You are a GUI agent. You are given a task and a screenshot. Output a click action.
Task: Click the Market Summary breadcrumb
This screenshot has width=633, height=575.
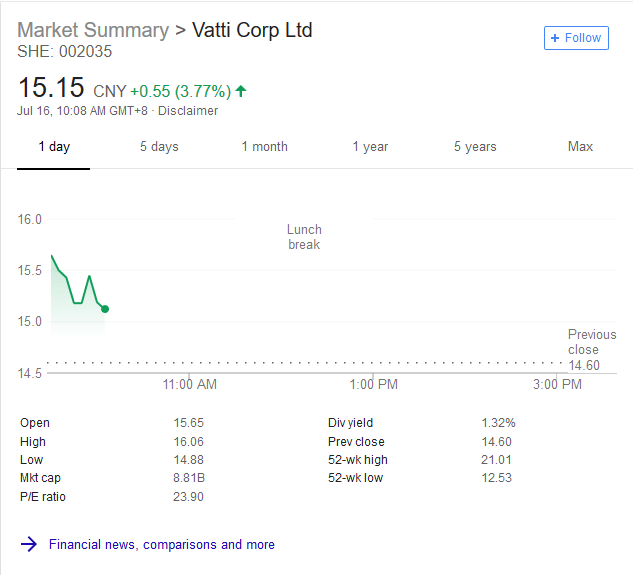point(93,30)
